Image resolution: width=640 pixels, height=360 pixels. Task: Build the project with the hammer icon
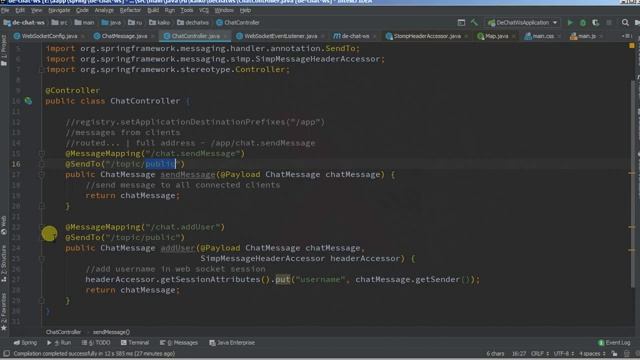coord(474,22)
